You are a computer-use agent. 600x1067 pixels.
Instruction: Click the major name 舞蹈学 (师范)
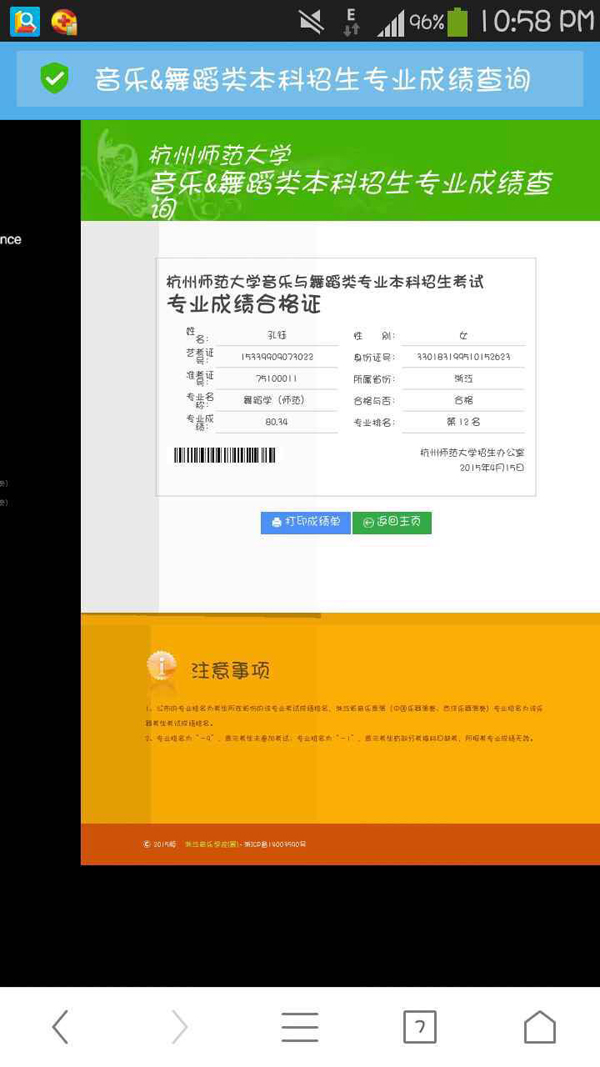point(273,400)
